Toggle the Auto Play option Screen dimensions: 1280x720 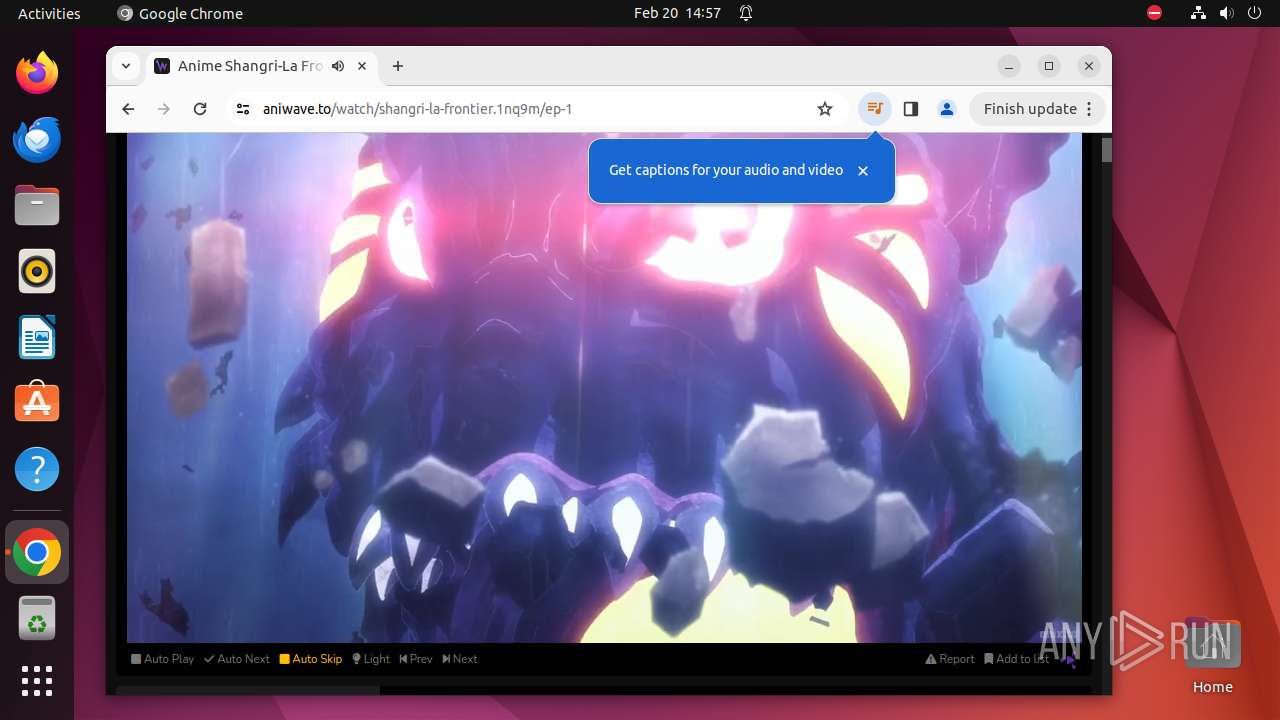click(x=163, y=659)
